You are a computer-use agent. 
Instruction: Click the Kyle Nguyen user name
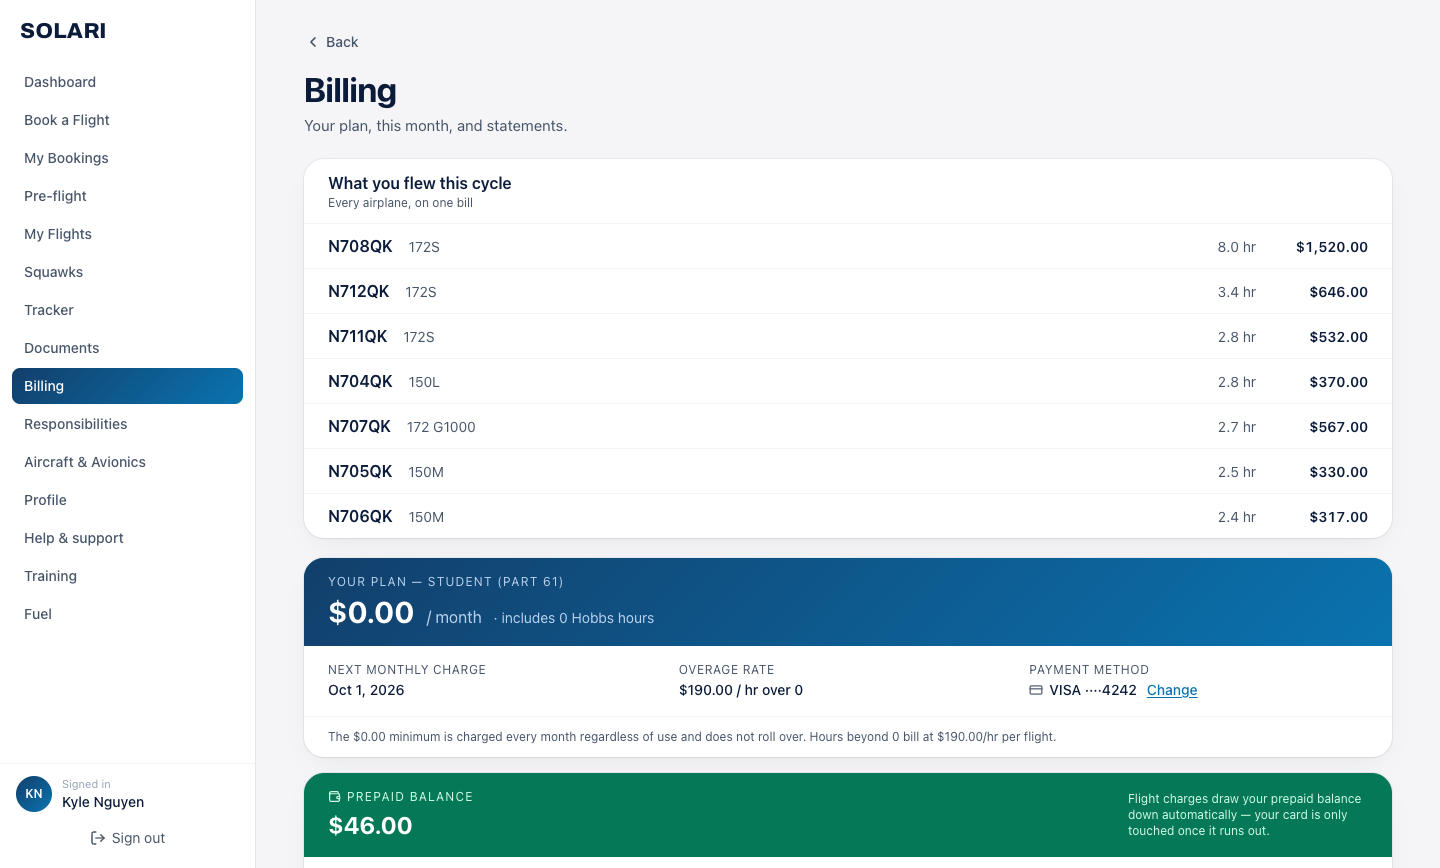(x=103, y=802)
